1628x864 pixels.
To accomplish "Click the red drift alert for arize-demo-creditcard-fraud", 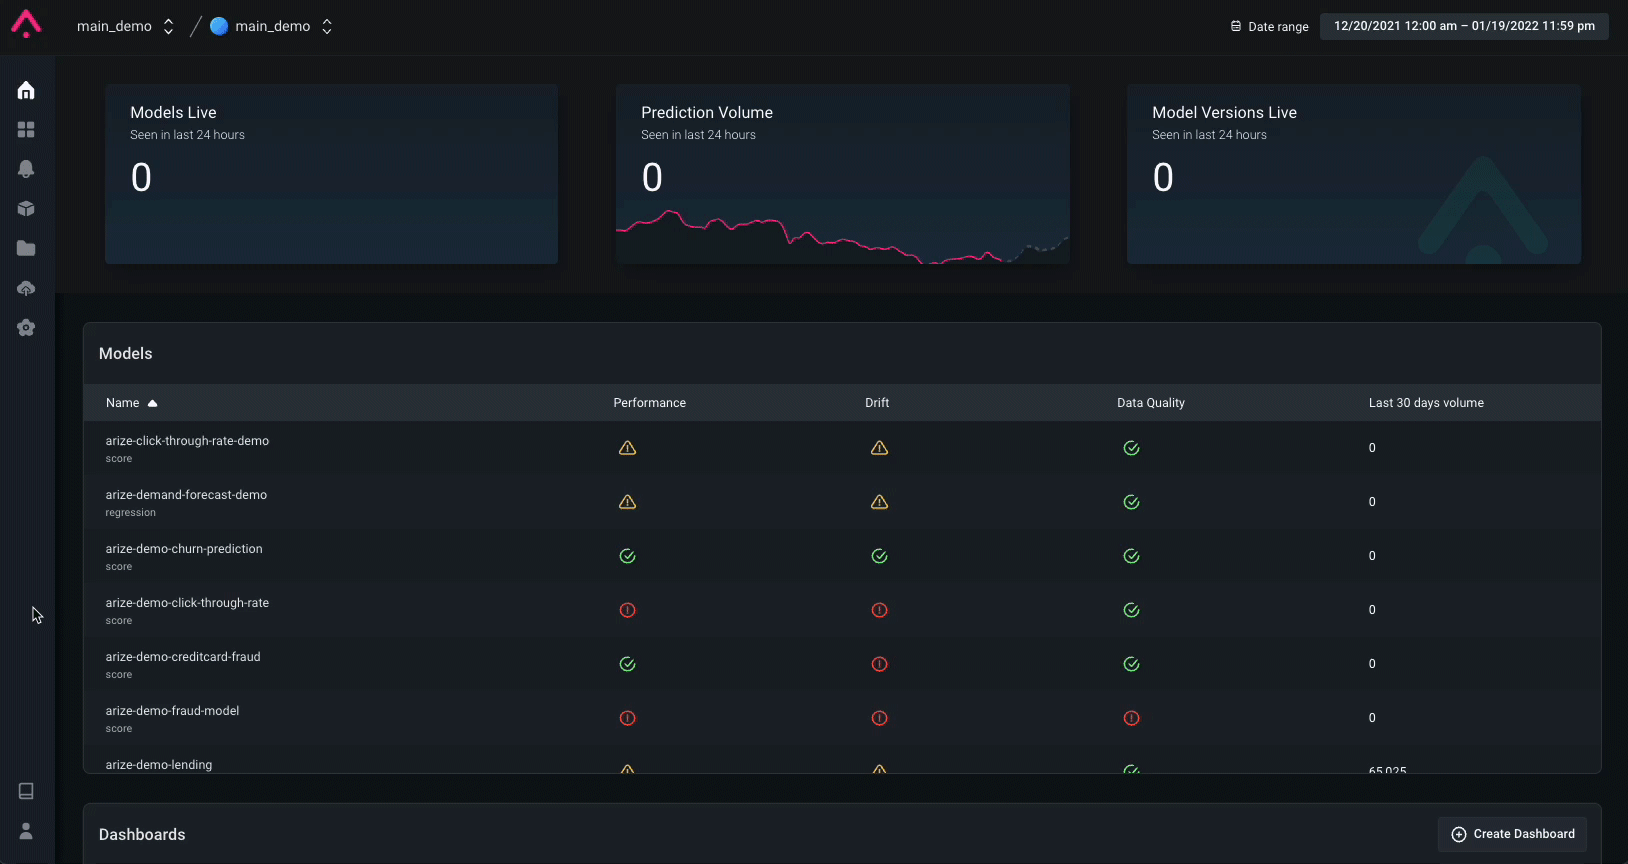I will click(879, 664).
